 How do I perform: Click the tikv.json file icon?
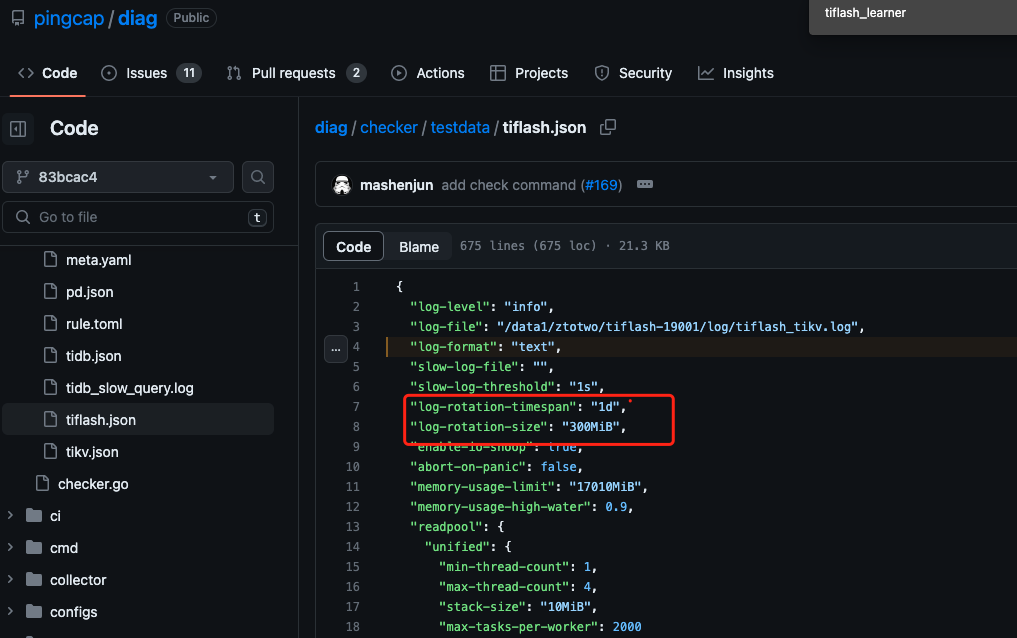[50, 451]
